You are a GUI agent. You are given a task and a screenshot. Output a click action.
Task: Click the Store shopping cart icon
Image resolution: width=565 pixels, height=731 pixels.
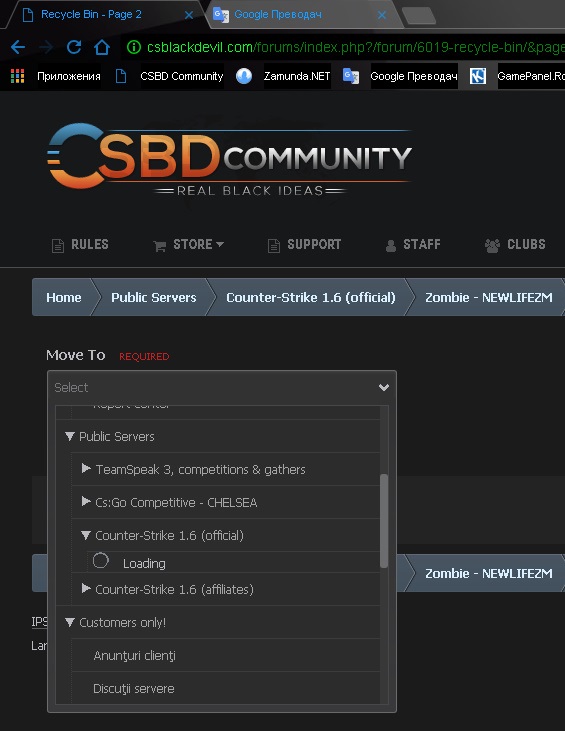[x=159, y=246]
